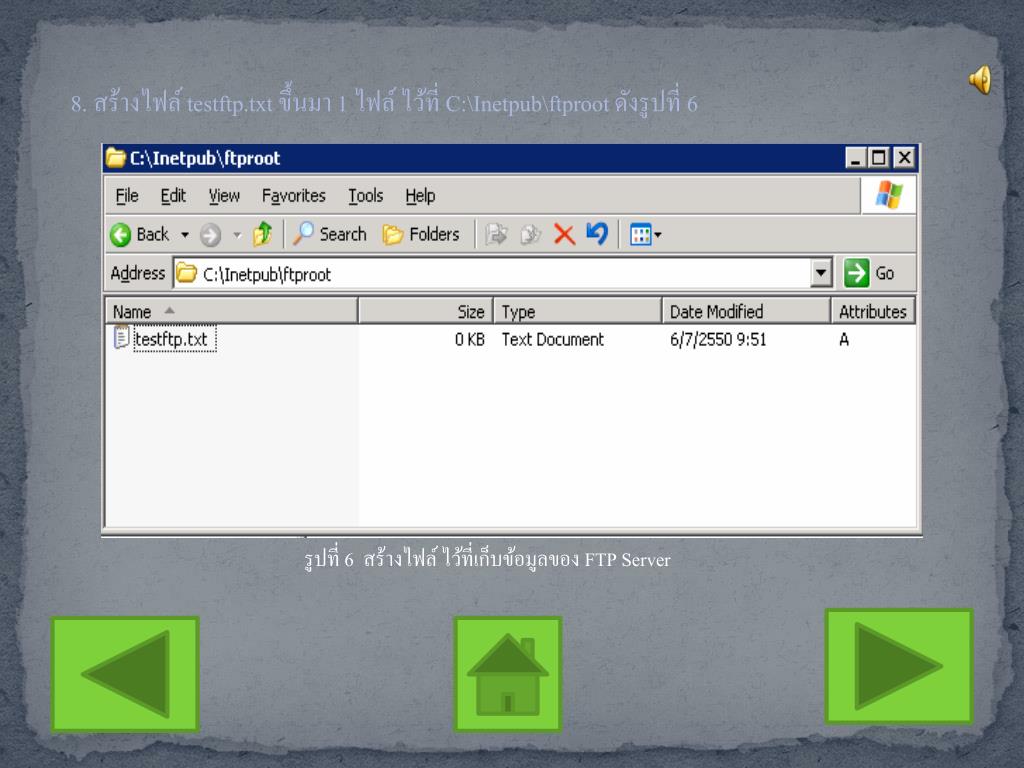Click the testftp.txt document icon
Image resolution: width=1024 pixels, height=768 pixels.
point(121,338)
